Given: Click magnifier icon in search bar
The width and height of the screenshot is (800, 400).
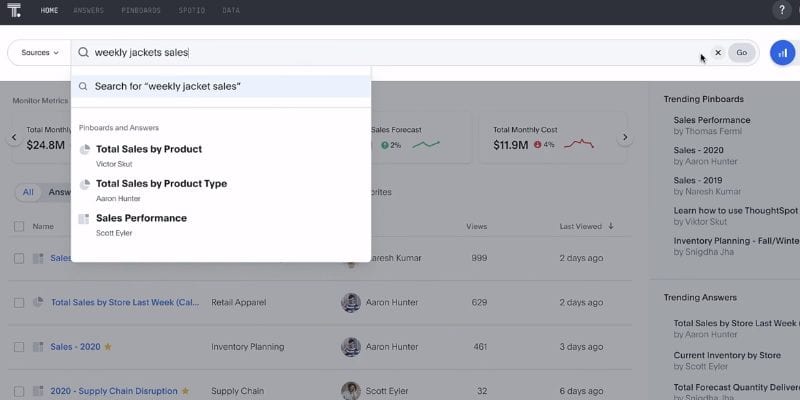Looking at the screenshot, I should pos(84,53).
